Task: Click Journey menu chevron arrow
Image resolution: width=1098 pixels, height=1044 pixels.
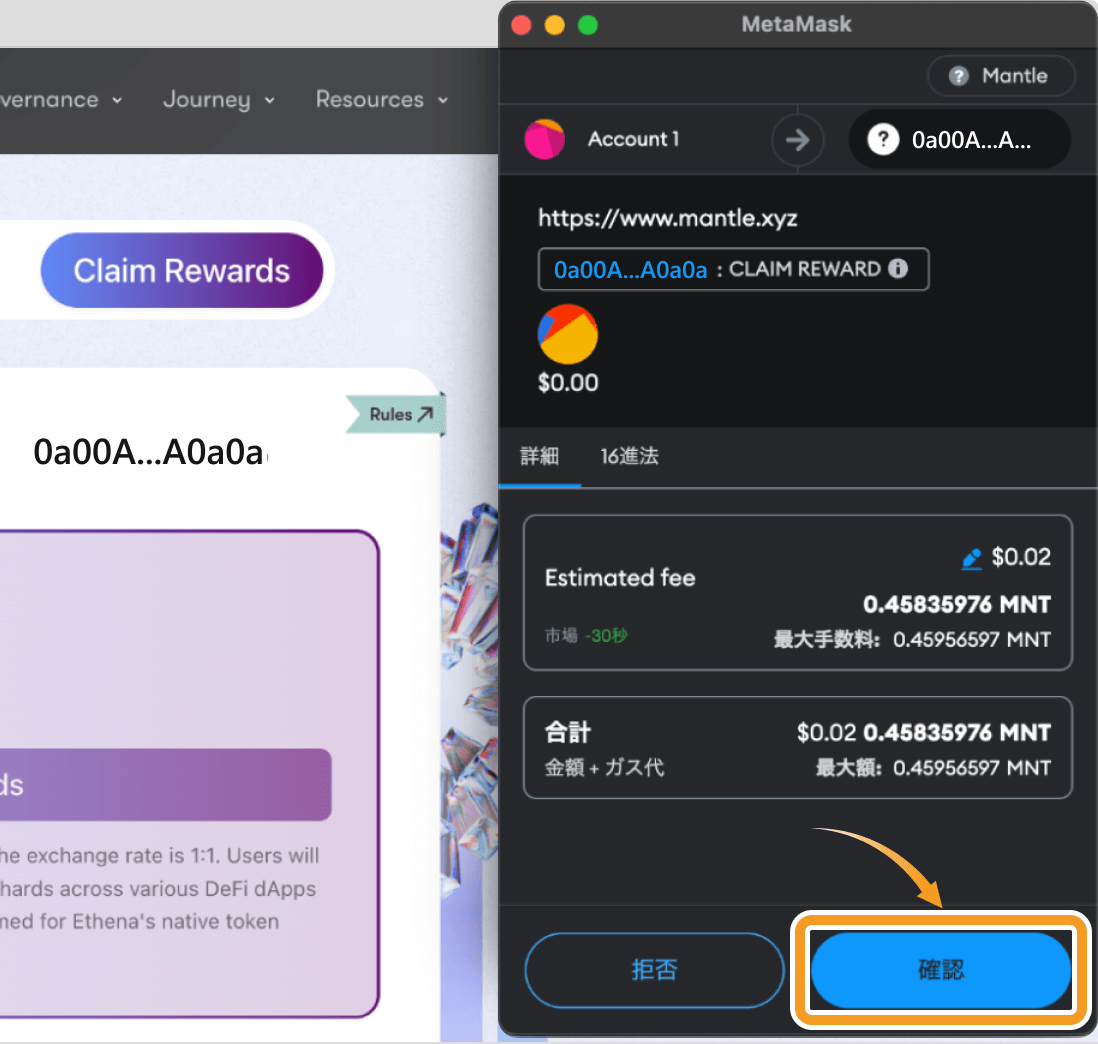Action: coord(270,101)
